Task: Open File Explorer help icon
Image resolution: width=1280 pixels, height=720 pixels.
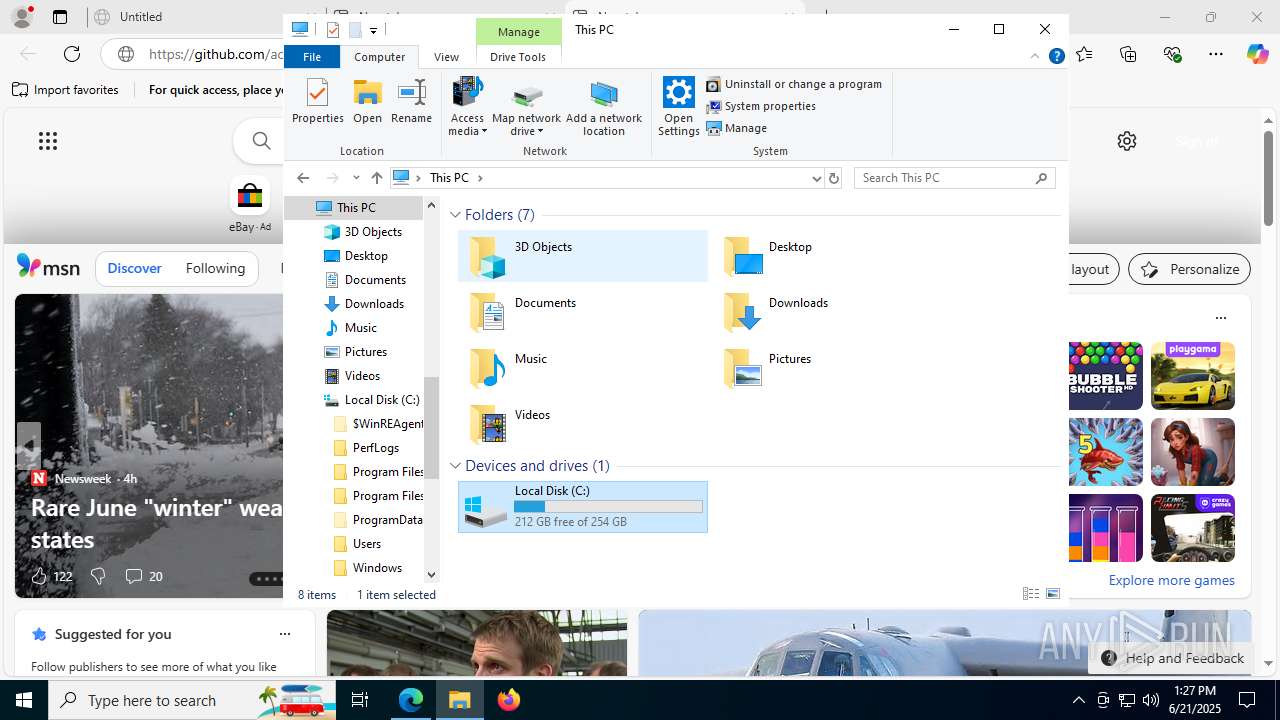Action: point(1056,57)
